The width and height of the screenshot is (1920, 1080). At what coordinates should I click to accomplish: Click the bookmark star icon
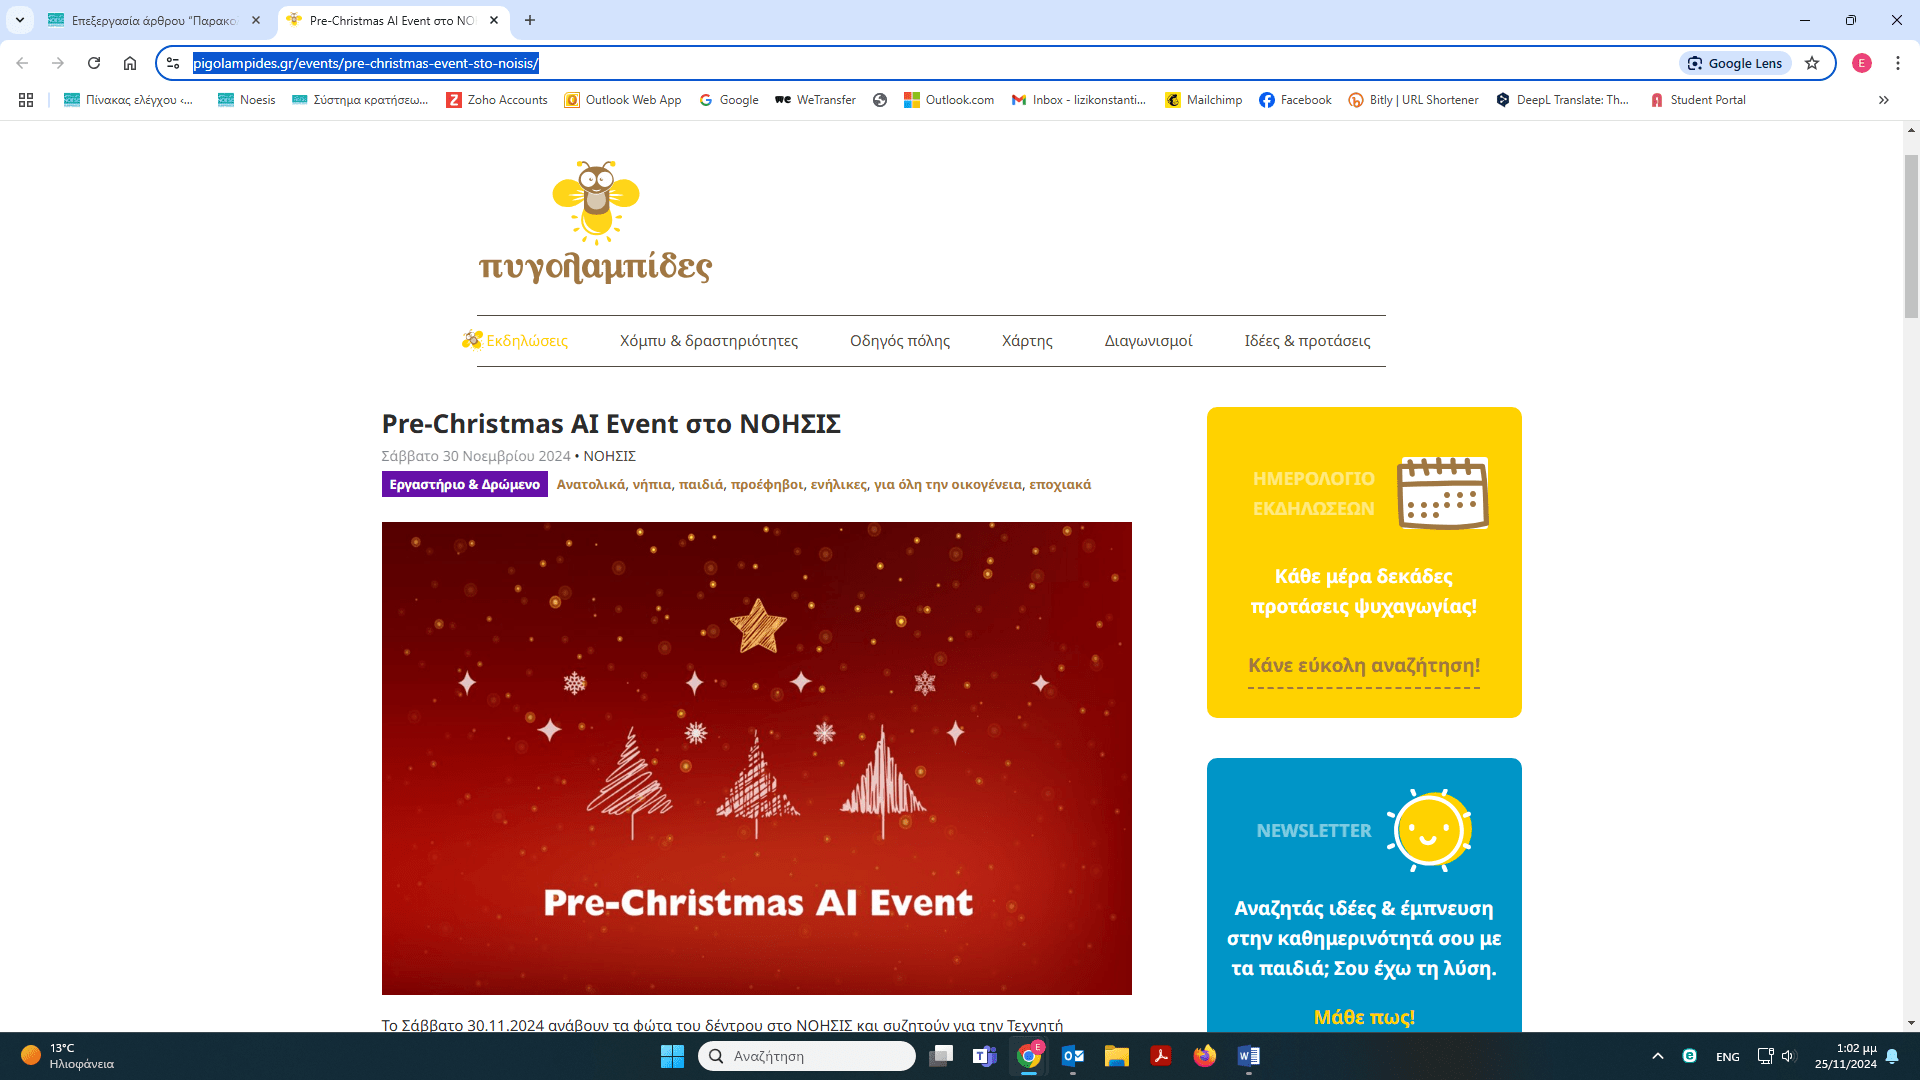[1812, 63]
